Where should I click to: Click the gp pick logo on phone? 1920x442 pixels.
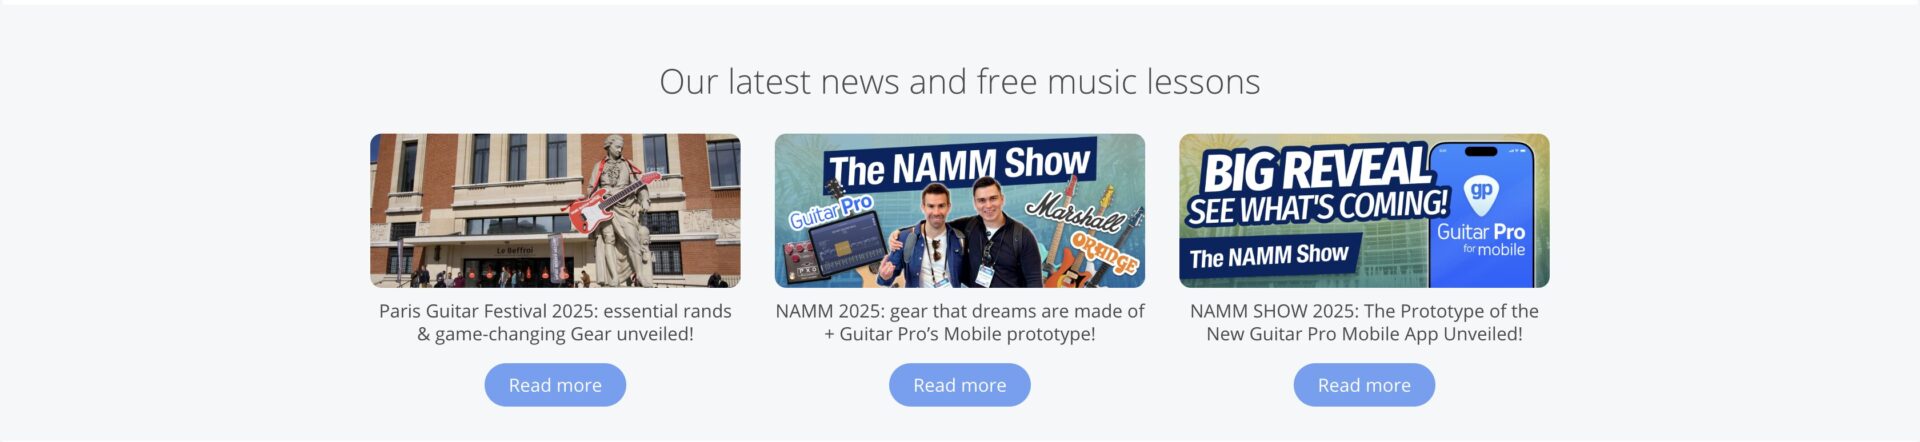pos(1481,195)
